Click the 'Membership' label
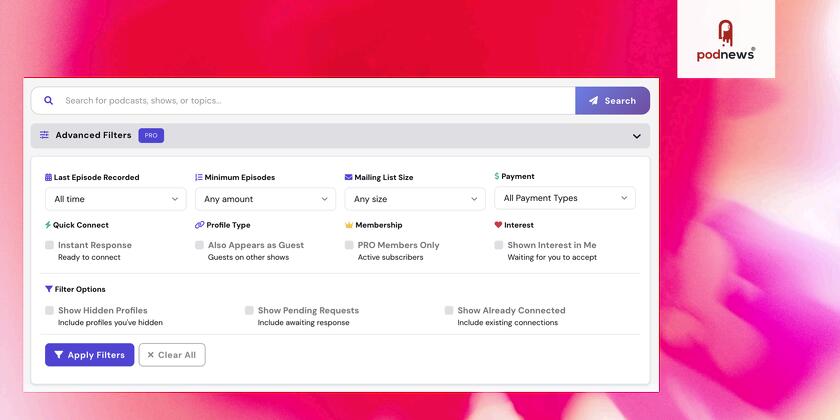This screenshot has height=420, width=840. click(379, 225)
